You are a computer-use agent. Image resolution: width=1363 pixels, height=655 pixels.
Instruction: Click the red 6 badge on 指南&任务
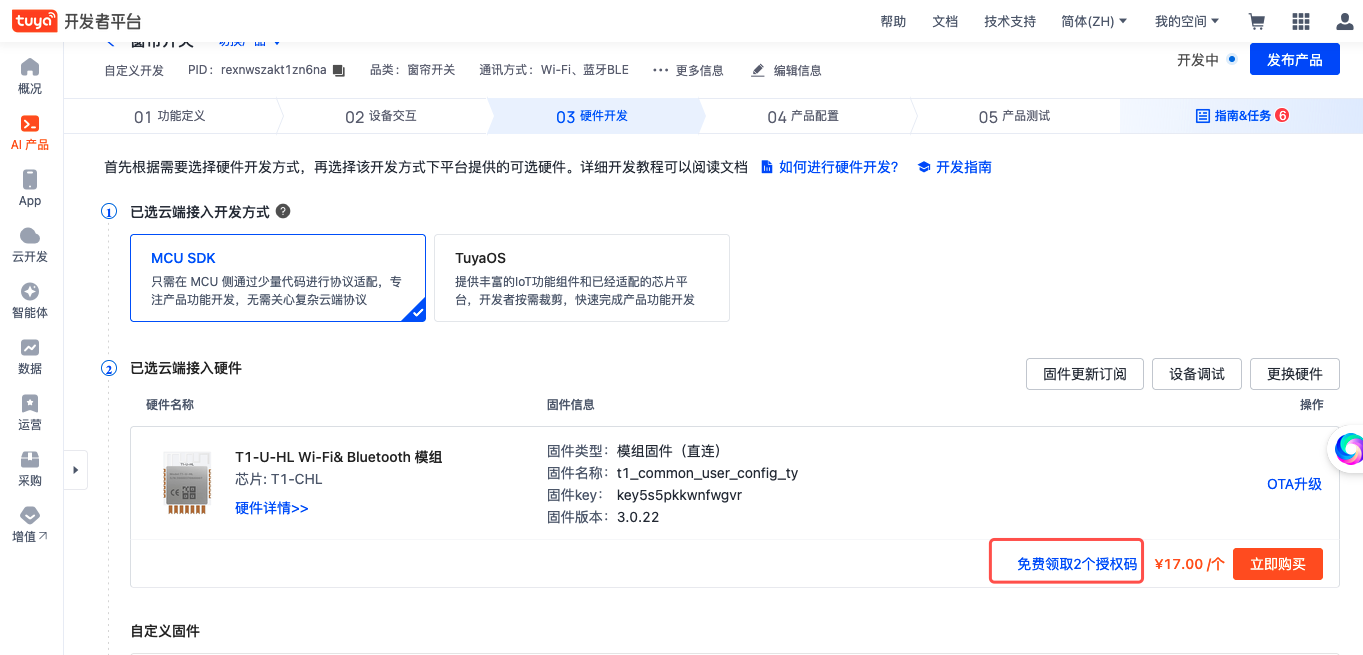click(x=1282, y=115)
